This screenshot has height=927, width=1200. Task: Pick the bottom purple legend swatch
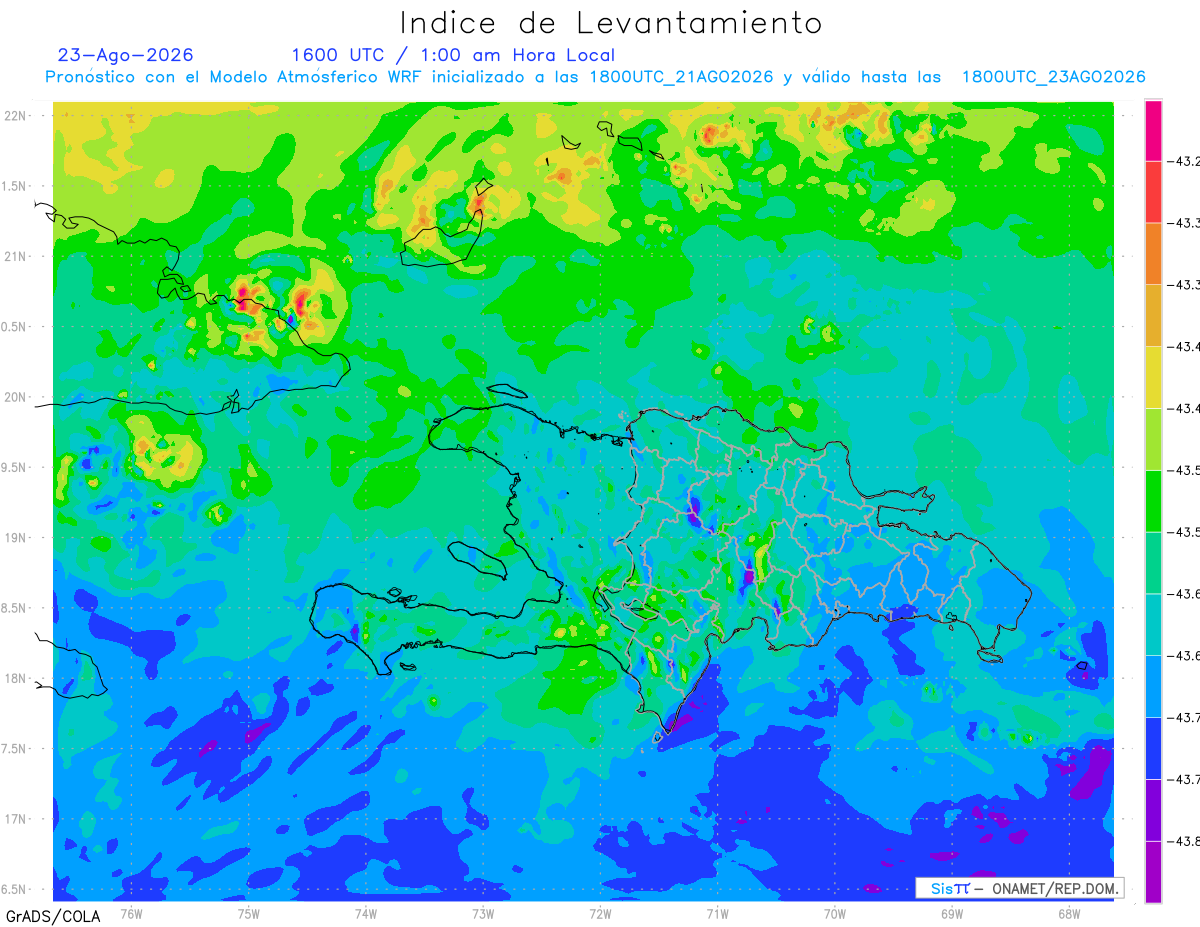coord(1153,872)
